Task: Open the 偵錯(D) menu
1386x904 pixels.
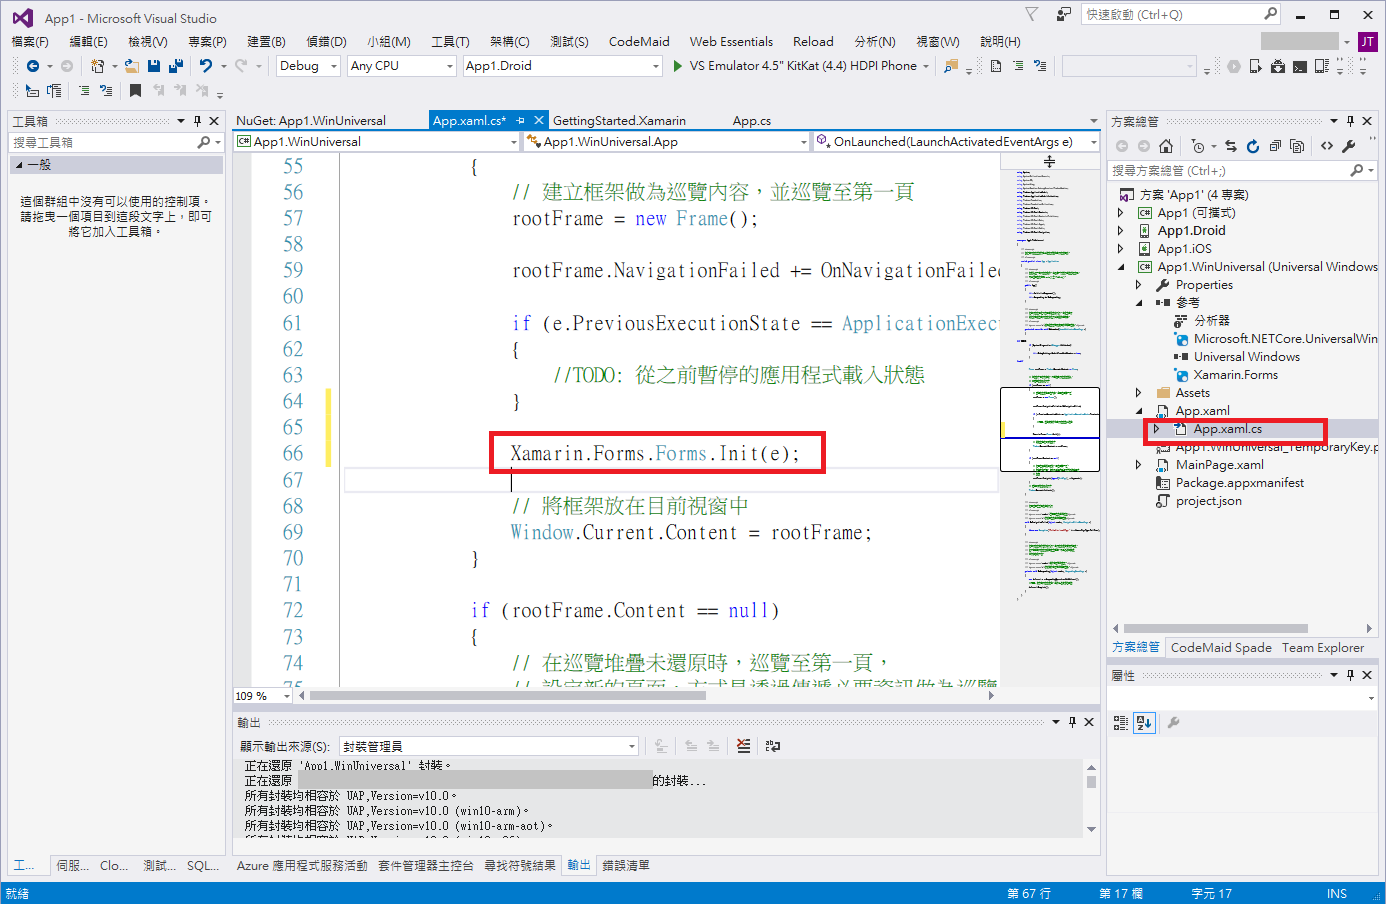Action: click(x=326, y=41)
